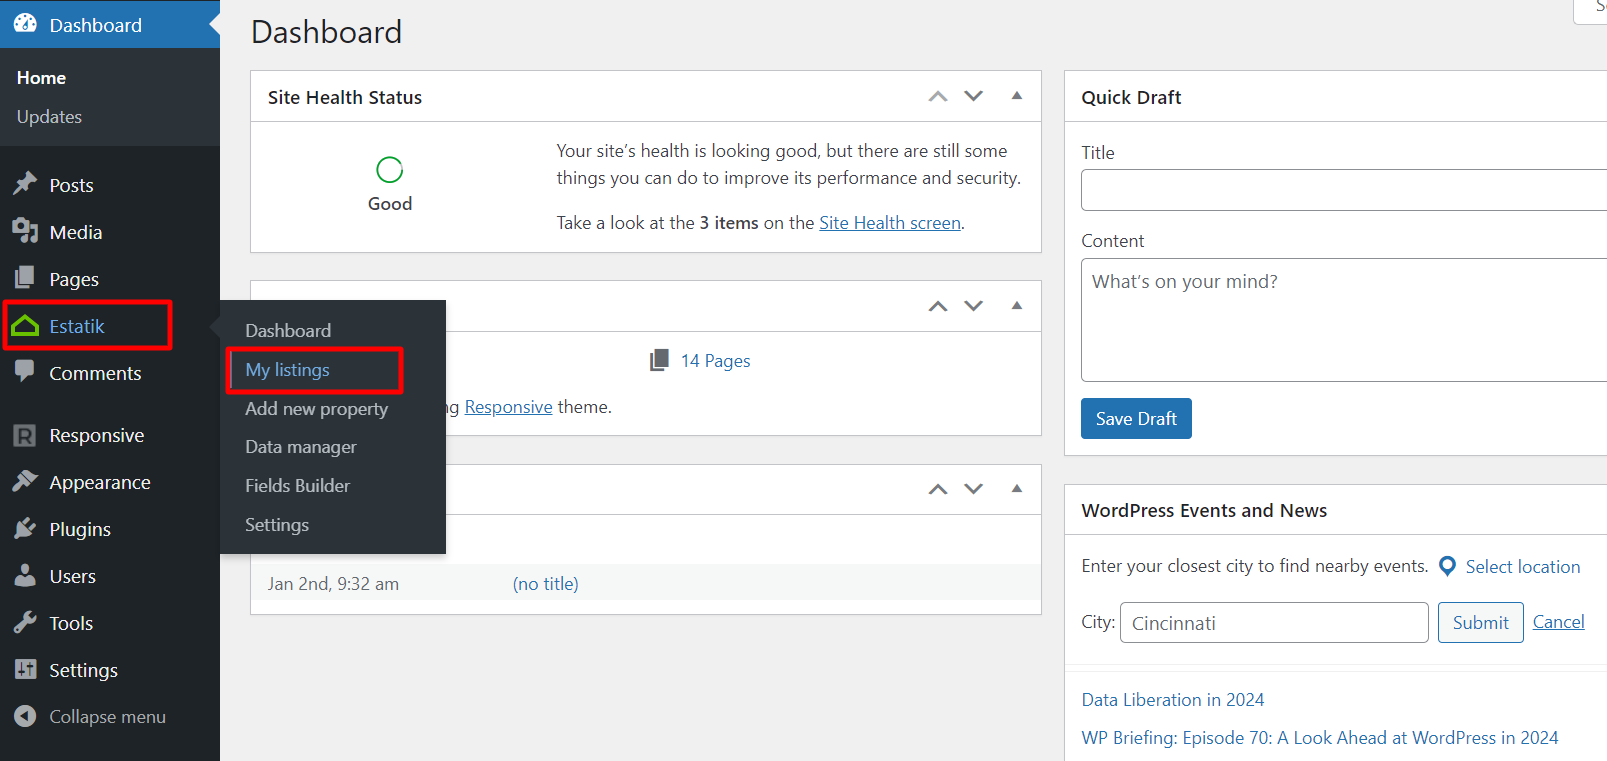Click the Site Health Status heading
Image resolution: width=1607 pixels, height=761 pixels.
coord(345,97)
